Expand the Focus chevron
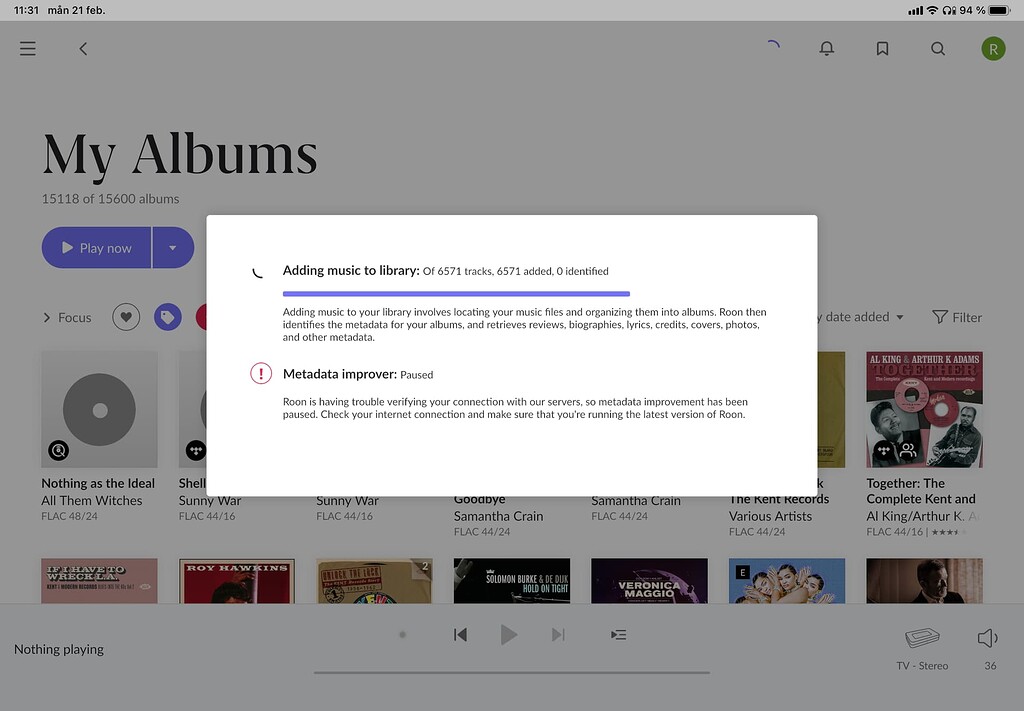The height and width of the screenshot is (711, 1024). 47,318
